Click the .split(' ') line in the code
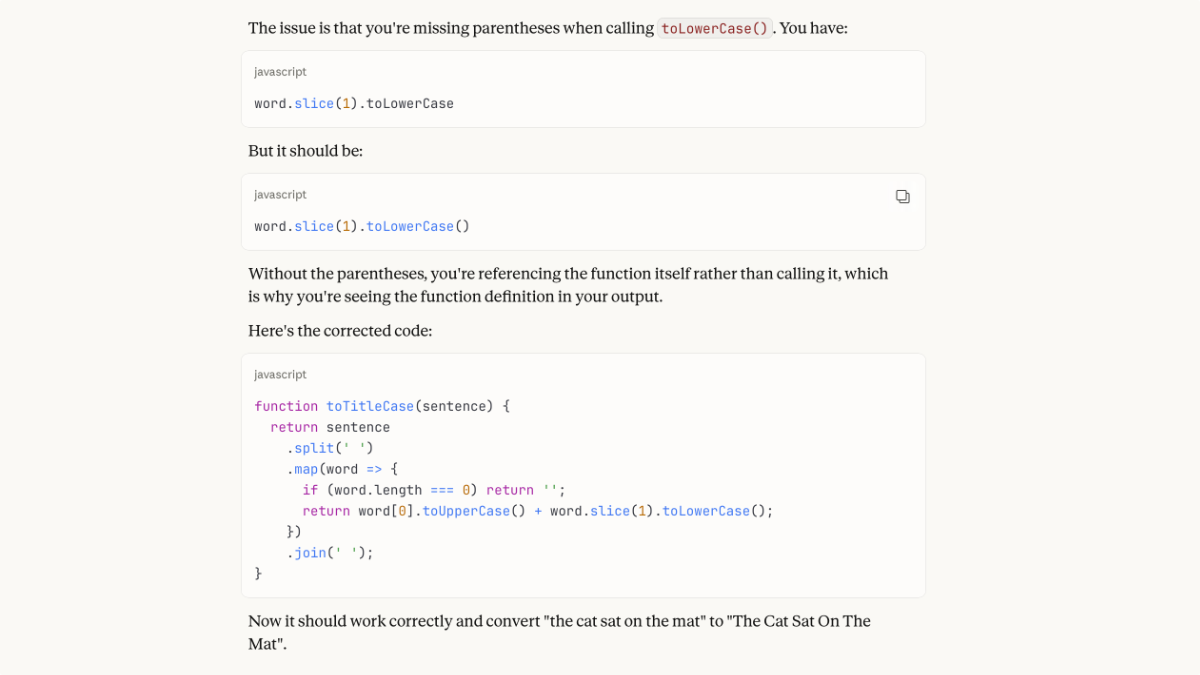Screen dimensions: 1200x675 [330, 448]
